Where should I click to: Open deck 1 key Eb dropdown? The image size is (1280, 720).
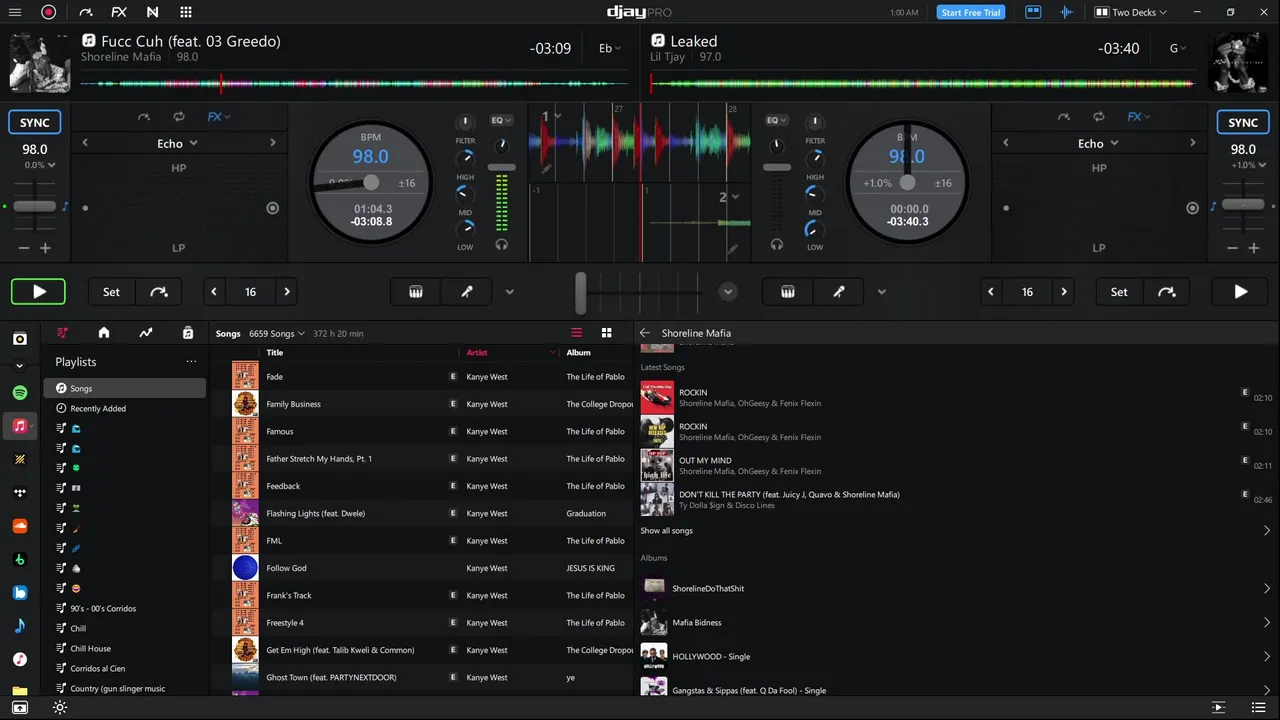click(x=609, y=48)
